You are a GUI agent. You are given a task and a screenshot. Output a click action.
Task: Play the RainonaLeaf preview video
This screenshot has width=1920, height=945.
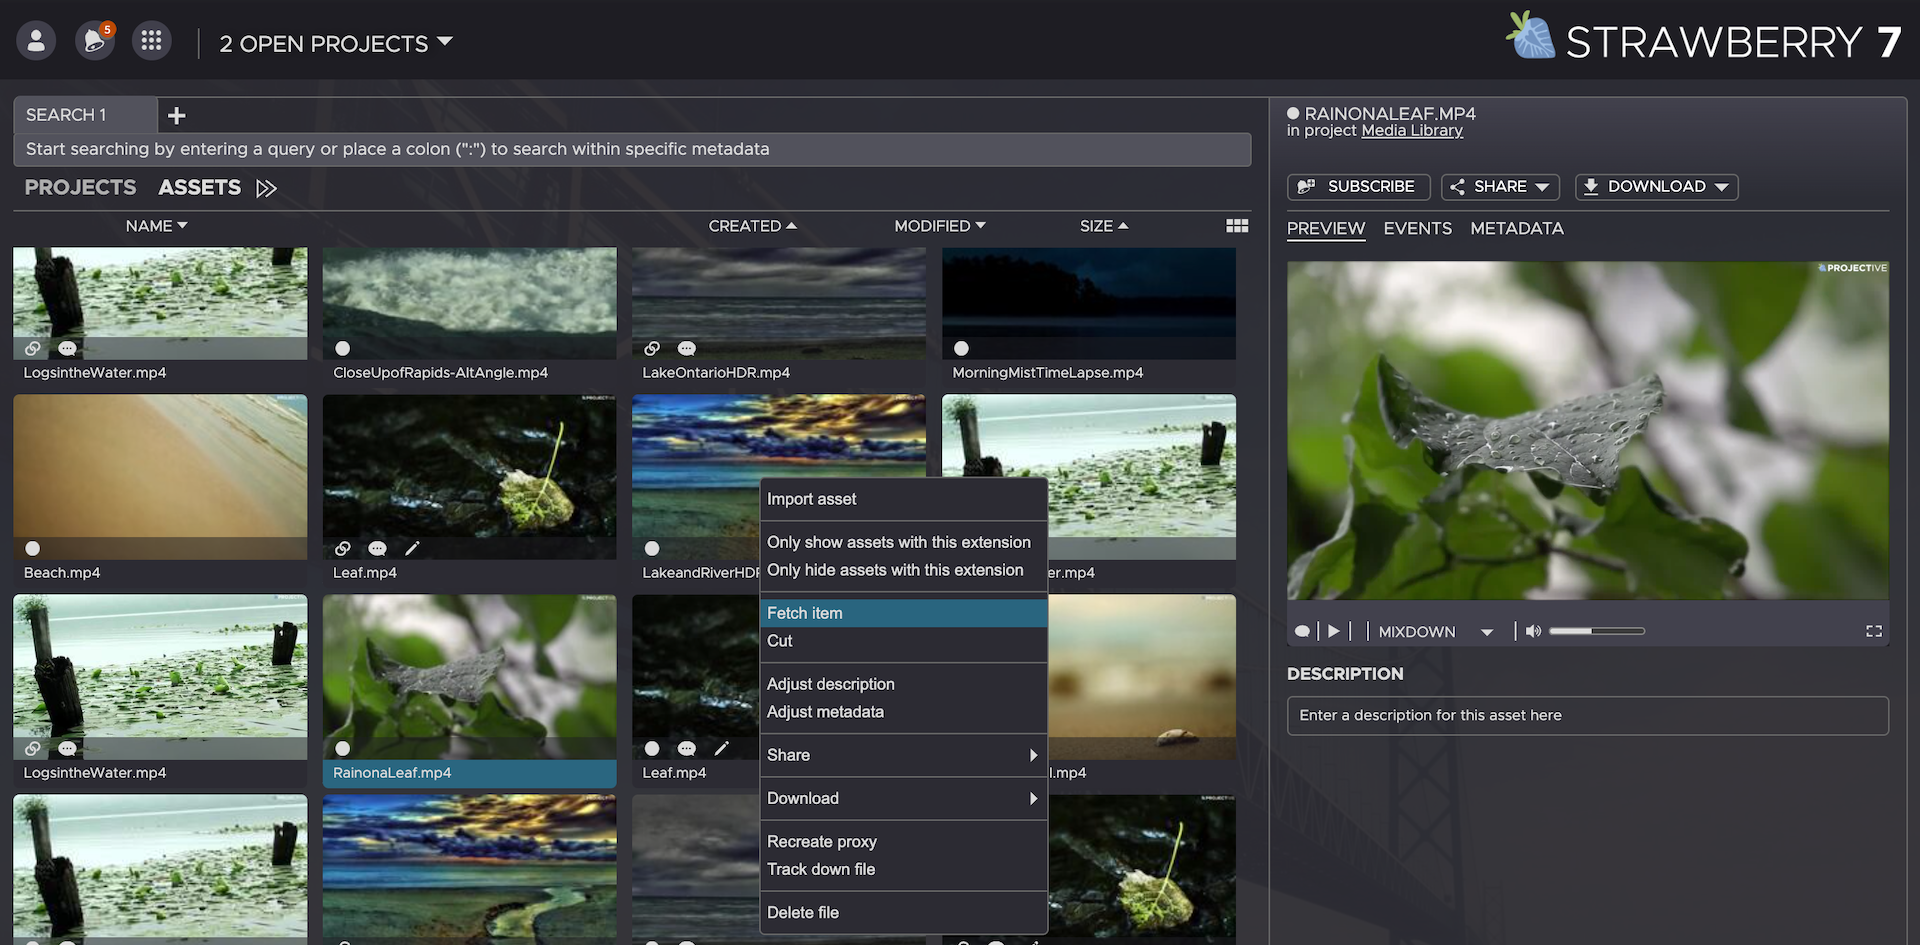(x=1333, y=631)
